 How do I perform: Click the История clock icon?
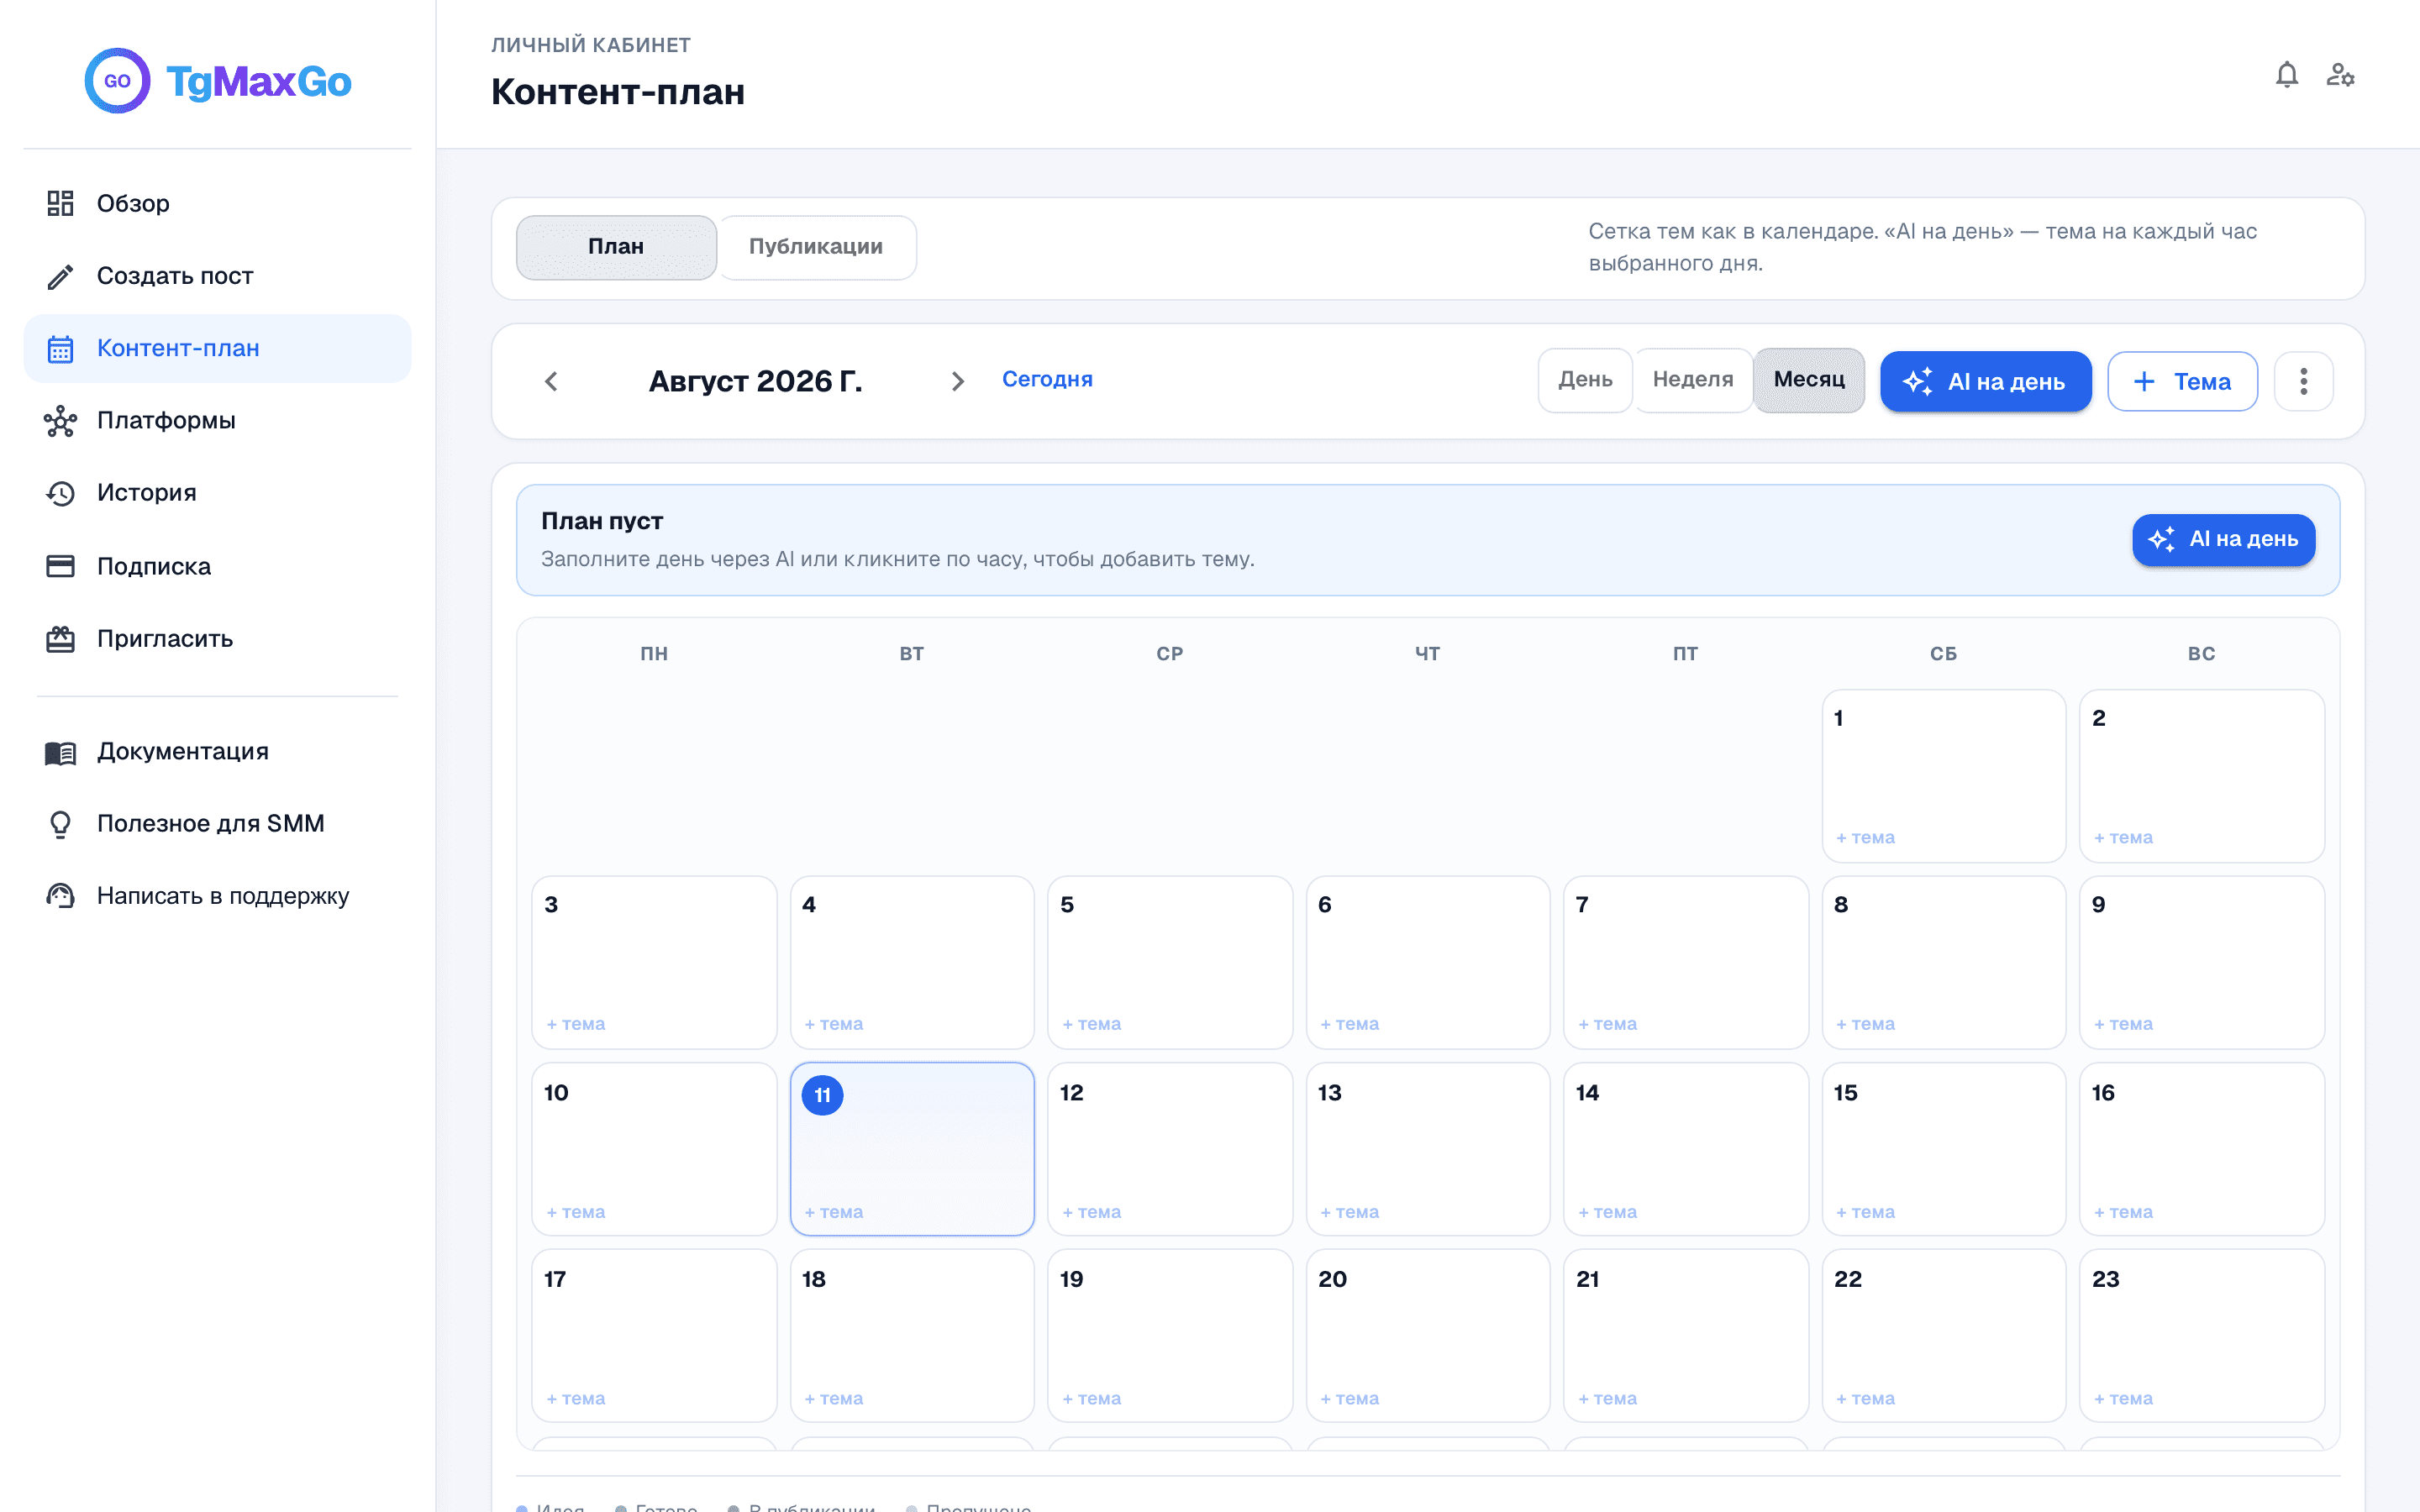(x=60, y=493)
